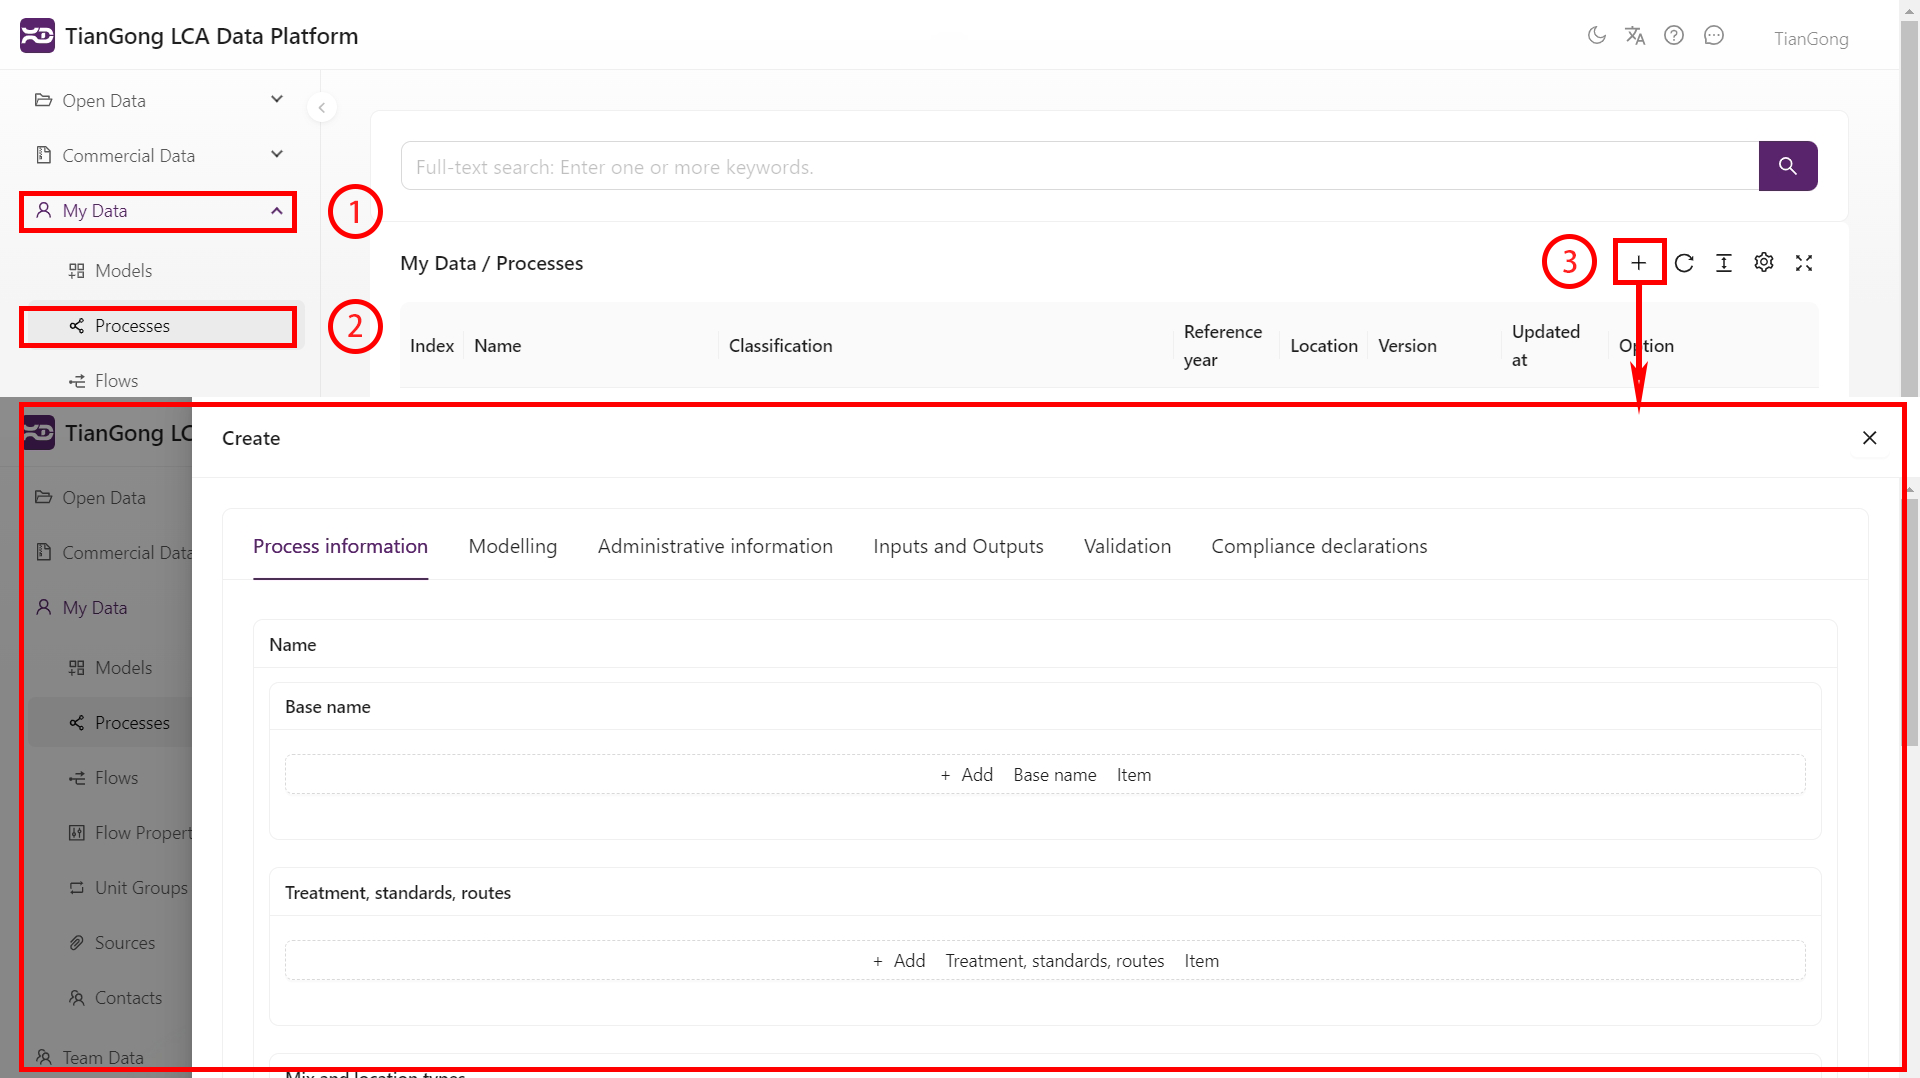Click the language translation icon
Screen dimensions: 1920x1078
point(1635,36)
